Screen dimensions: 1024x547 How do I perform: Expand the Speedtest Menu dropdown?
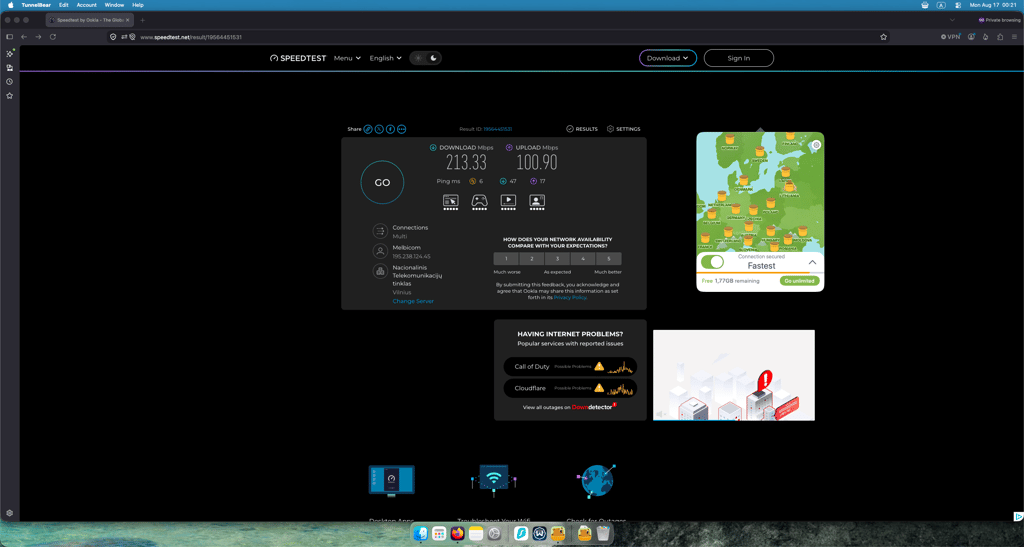coord(347,58)
